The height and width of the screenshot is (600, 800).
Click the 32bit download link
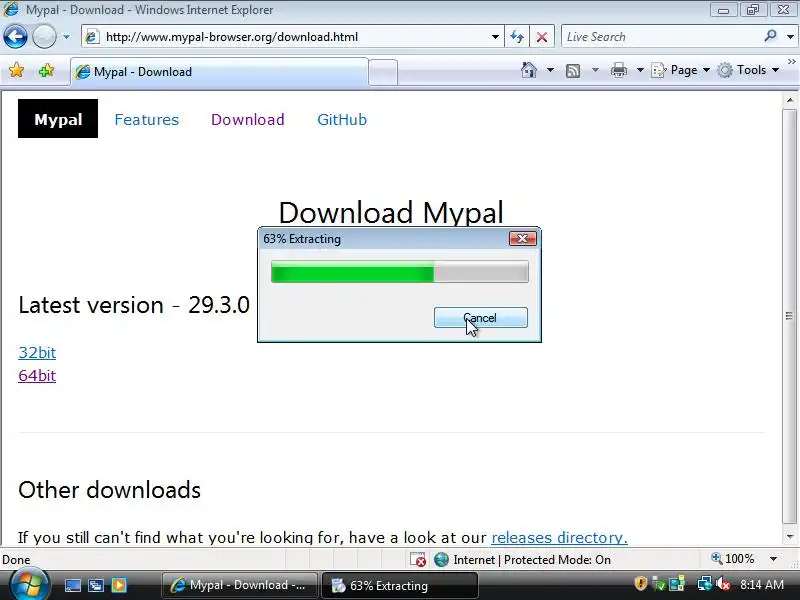coord(37,353)
